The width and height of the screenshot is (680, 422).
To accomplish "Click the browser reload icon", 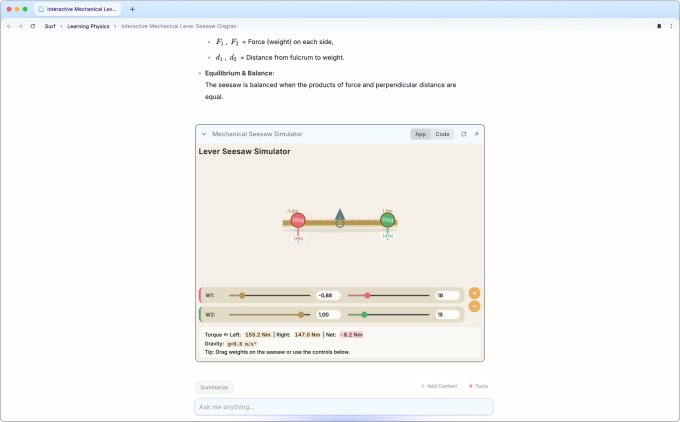I will coord(33,26).
